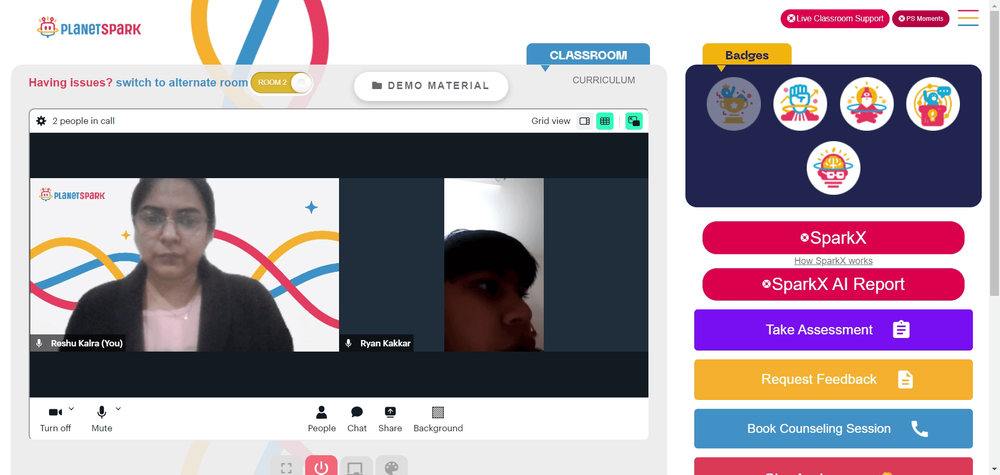Screen dimensions: 1000x475
Task: Click the '2 people in call' text
Action: pos(84,121)
